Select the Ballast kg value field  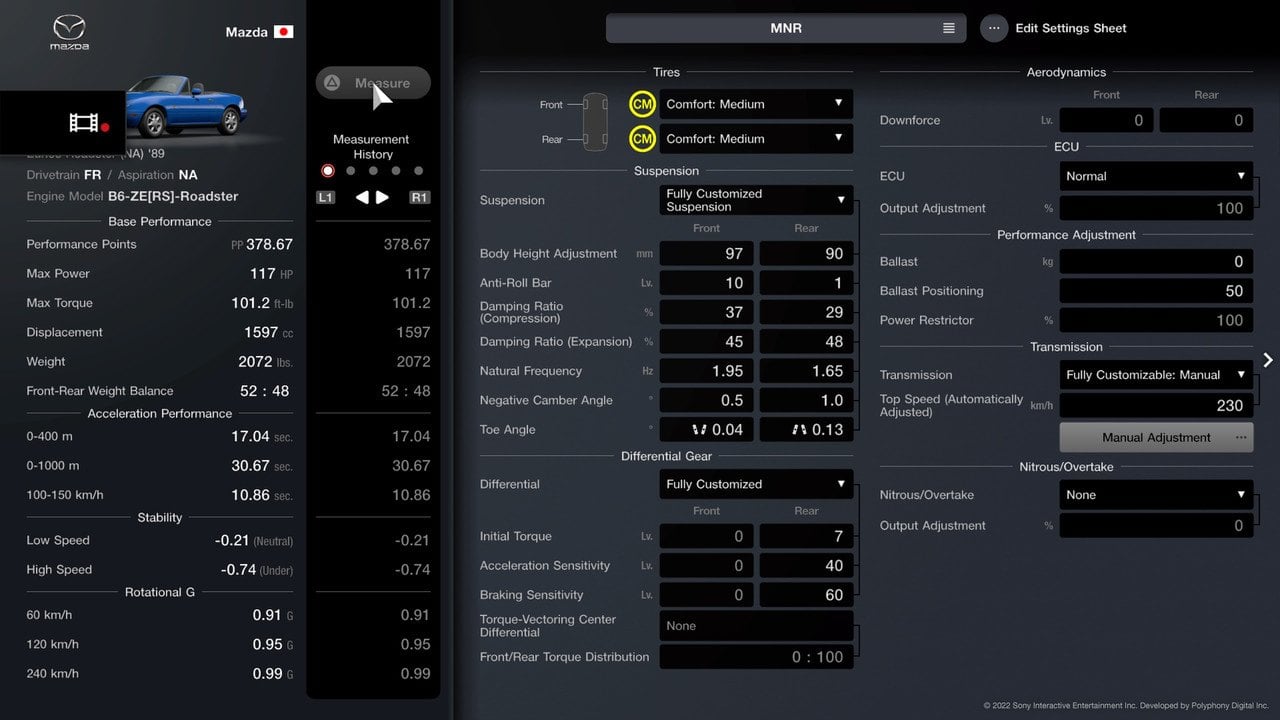[1156, 261]
